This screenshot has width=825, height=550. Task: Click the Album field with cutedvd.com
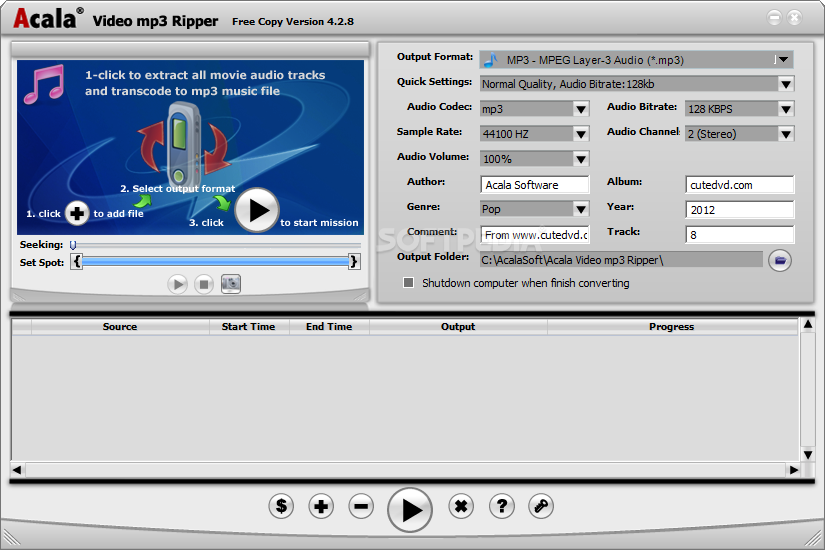tap(740, 185)
